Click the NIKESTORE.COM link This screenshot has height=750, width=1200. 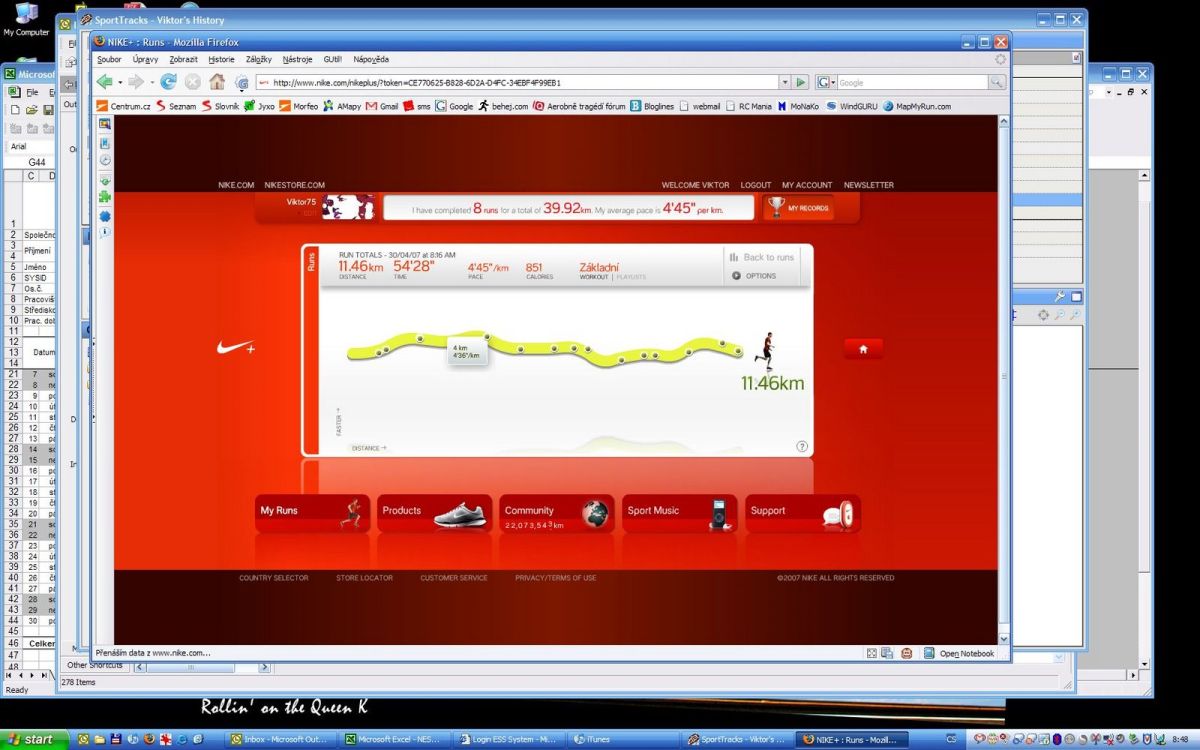click(x=295, y=185)
